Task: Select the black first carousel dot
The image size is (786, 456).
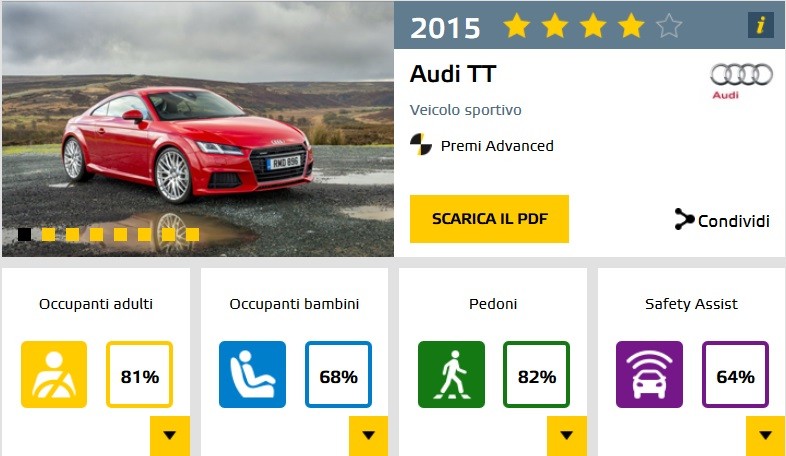Action: click(25, 234)
